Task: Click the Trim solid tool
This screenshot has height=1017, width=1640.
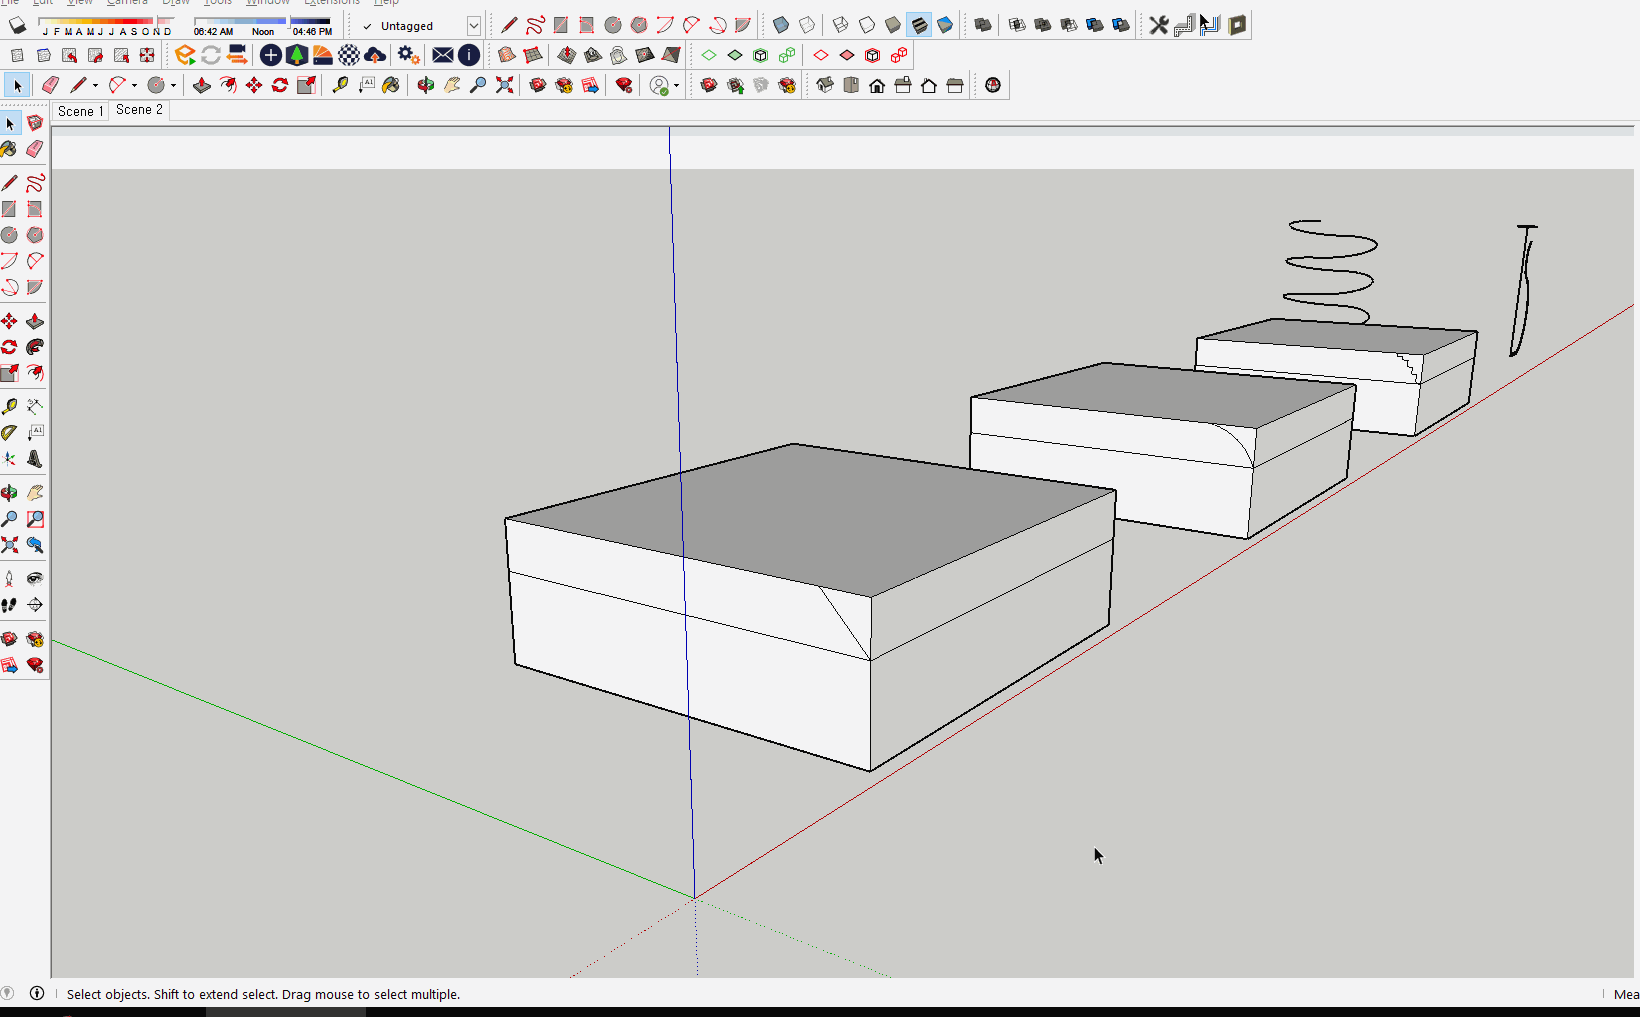Action: pyautogui.click(x=1095, y=25)
